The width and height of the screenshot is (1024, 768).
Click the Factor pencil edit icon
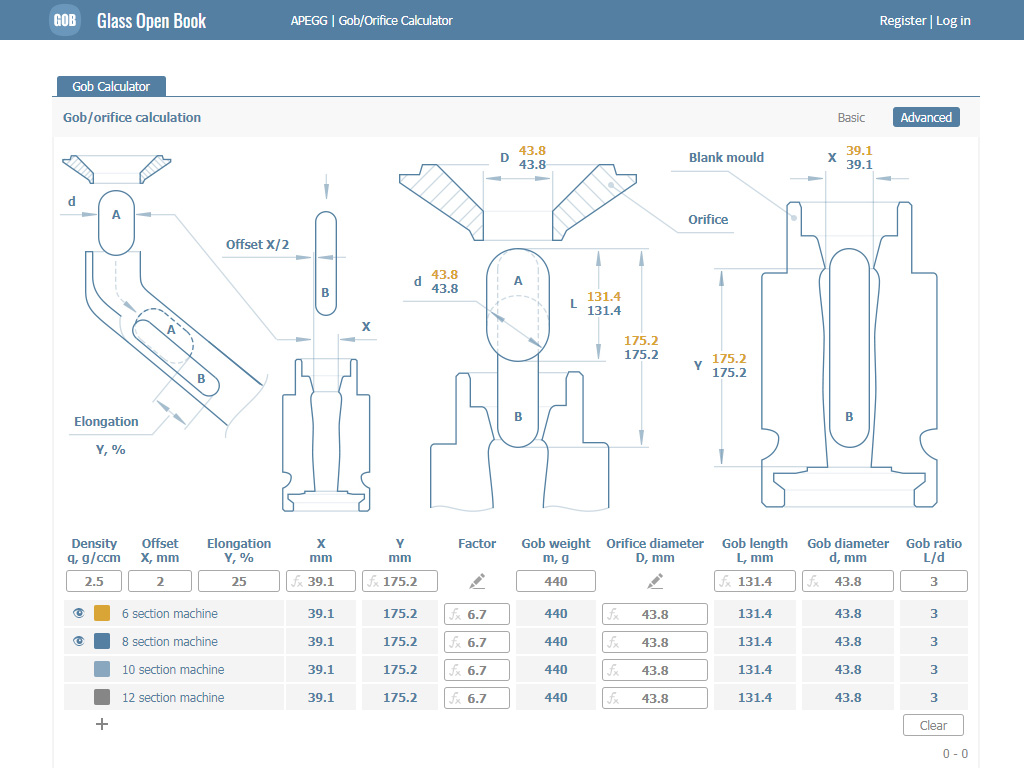point(477,581)
